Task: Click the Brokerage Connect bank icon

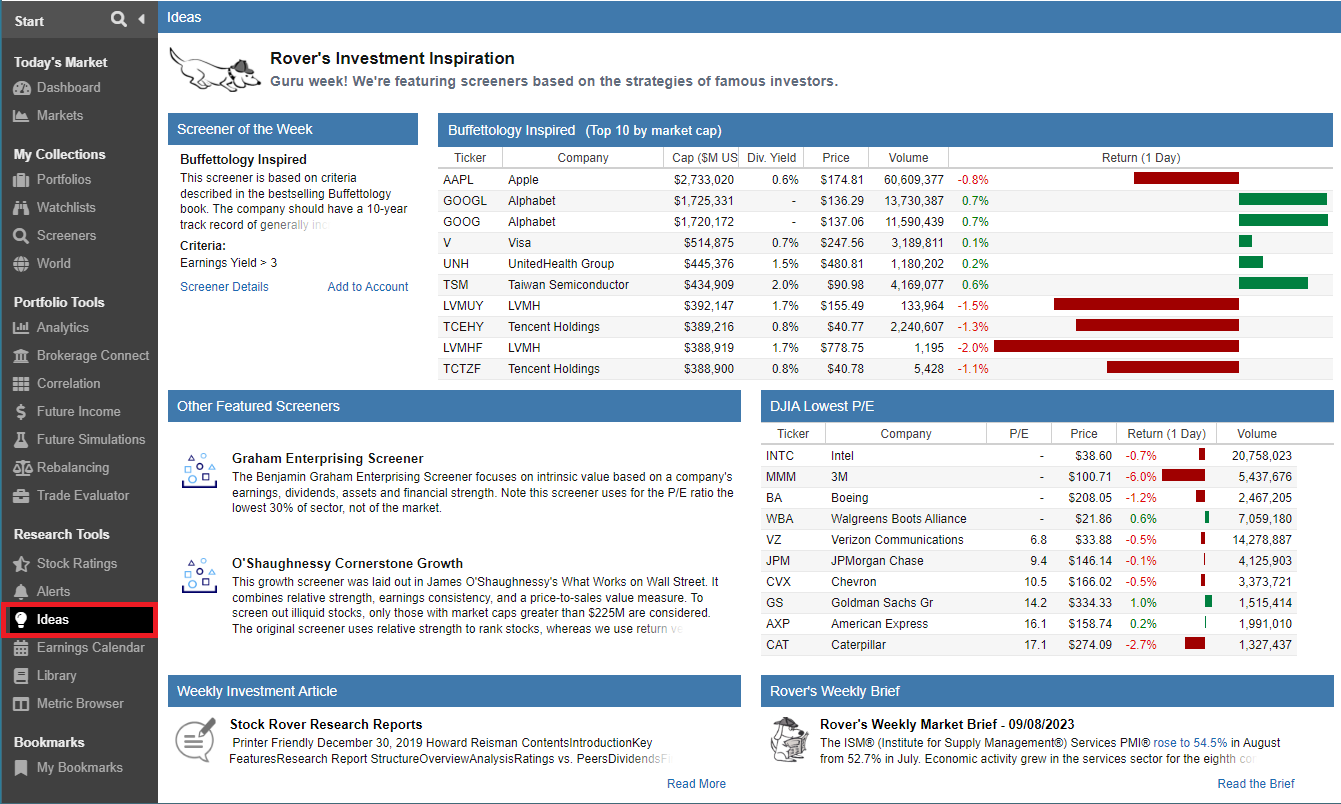Action: pos(21,356)
